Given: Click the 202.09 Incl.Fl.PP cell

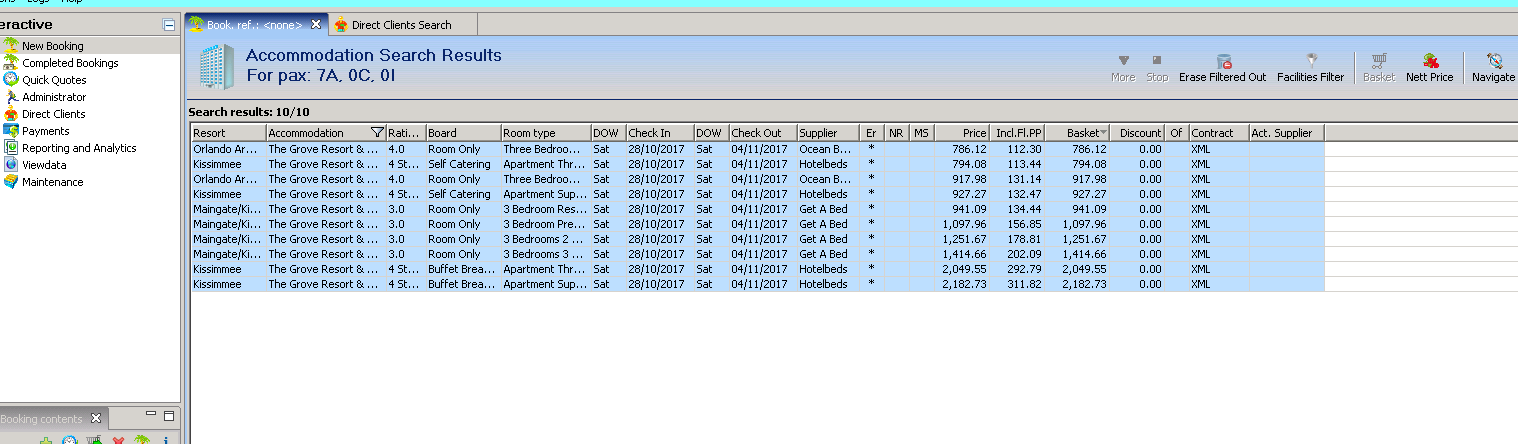Looking at the screenshot, I should [x=1017, y=254].
